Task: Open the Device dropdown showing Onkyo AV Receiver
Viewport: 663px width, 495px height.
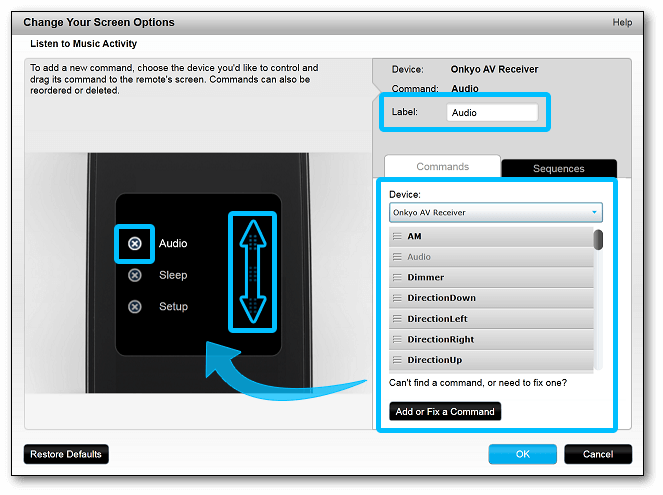Action: click(496, 213)
